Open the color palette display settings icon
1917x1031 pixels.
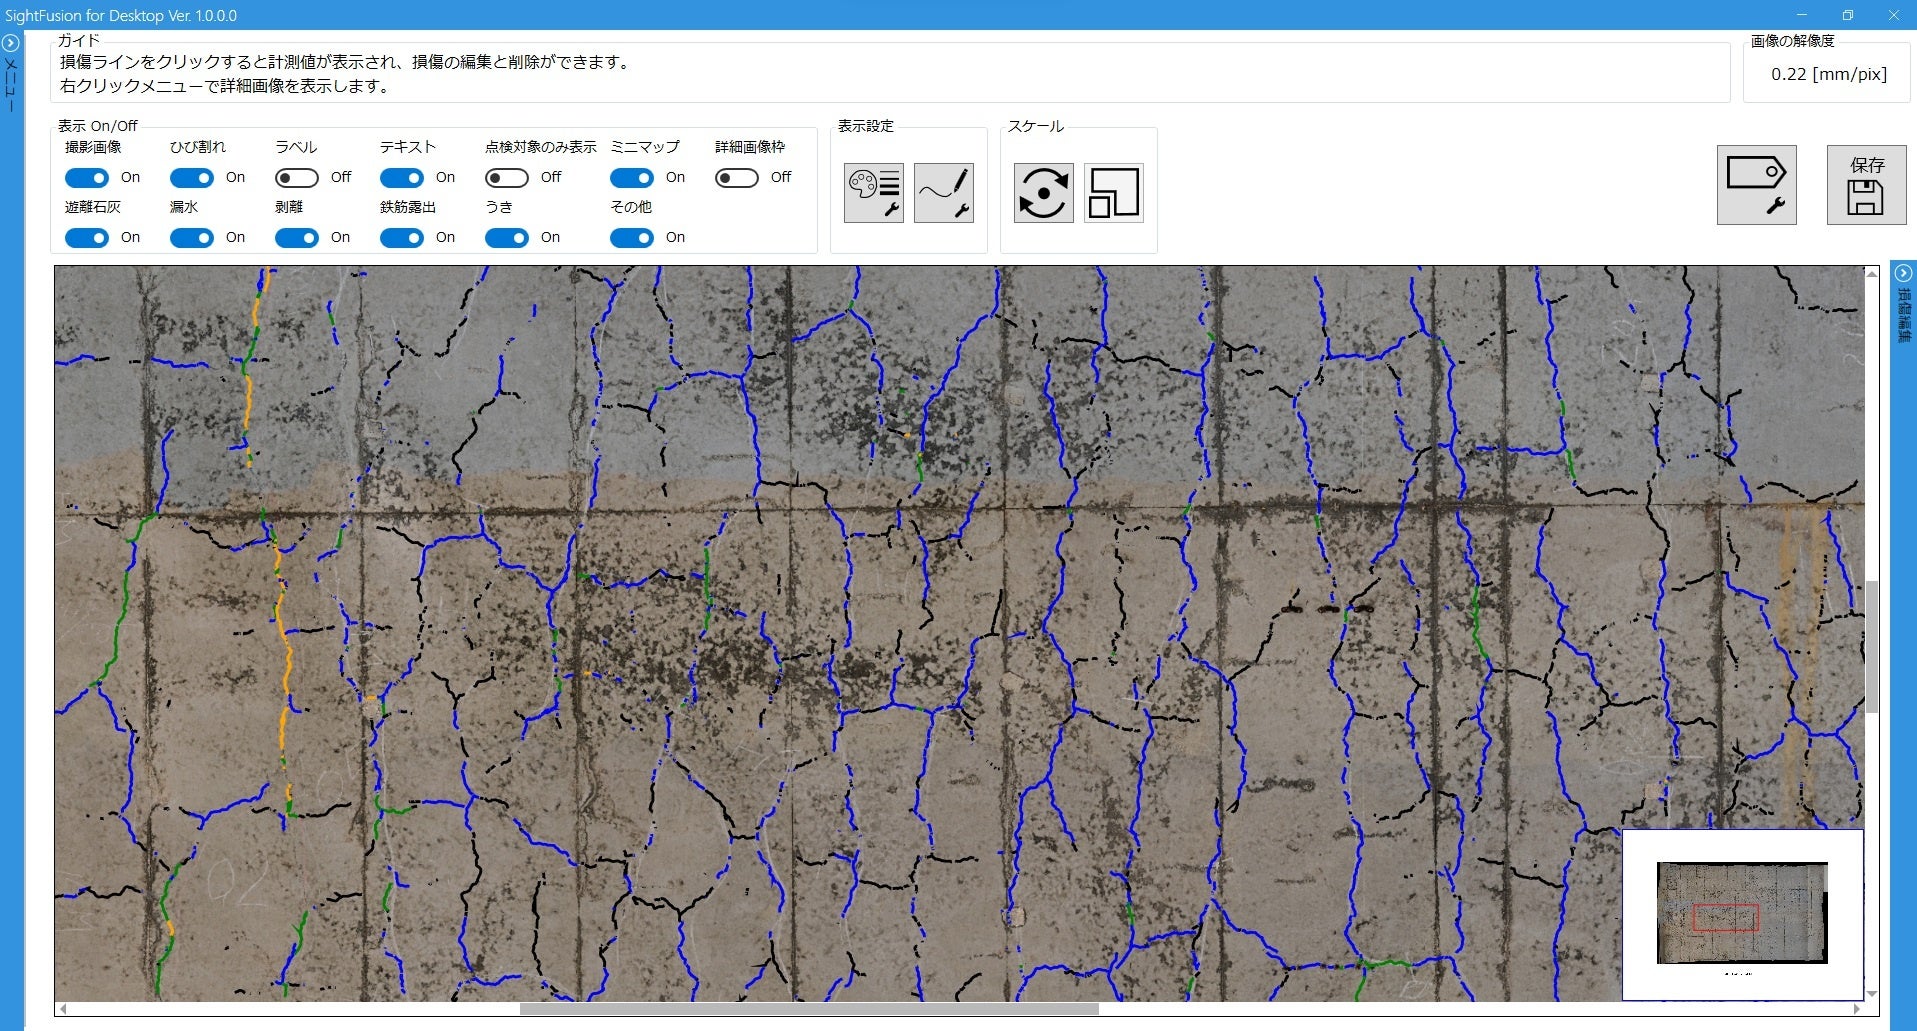tap(874, 193)
